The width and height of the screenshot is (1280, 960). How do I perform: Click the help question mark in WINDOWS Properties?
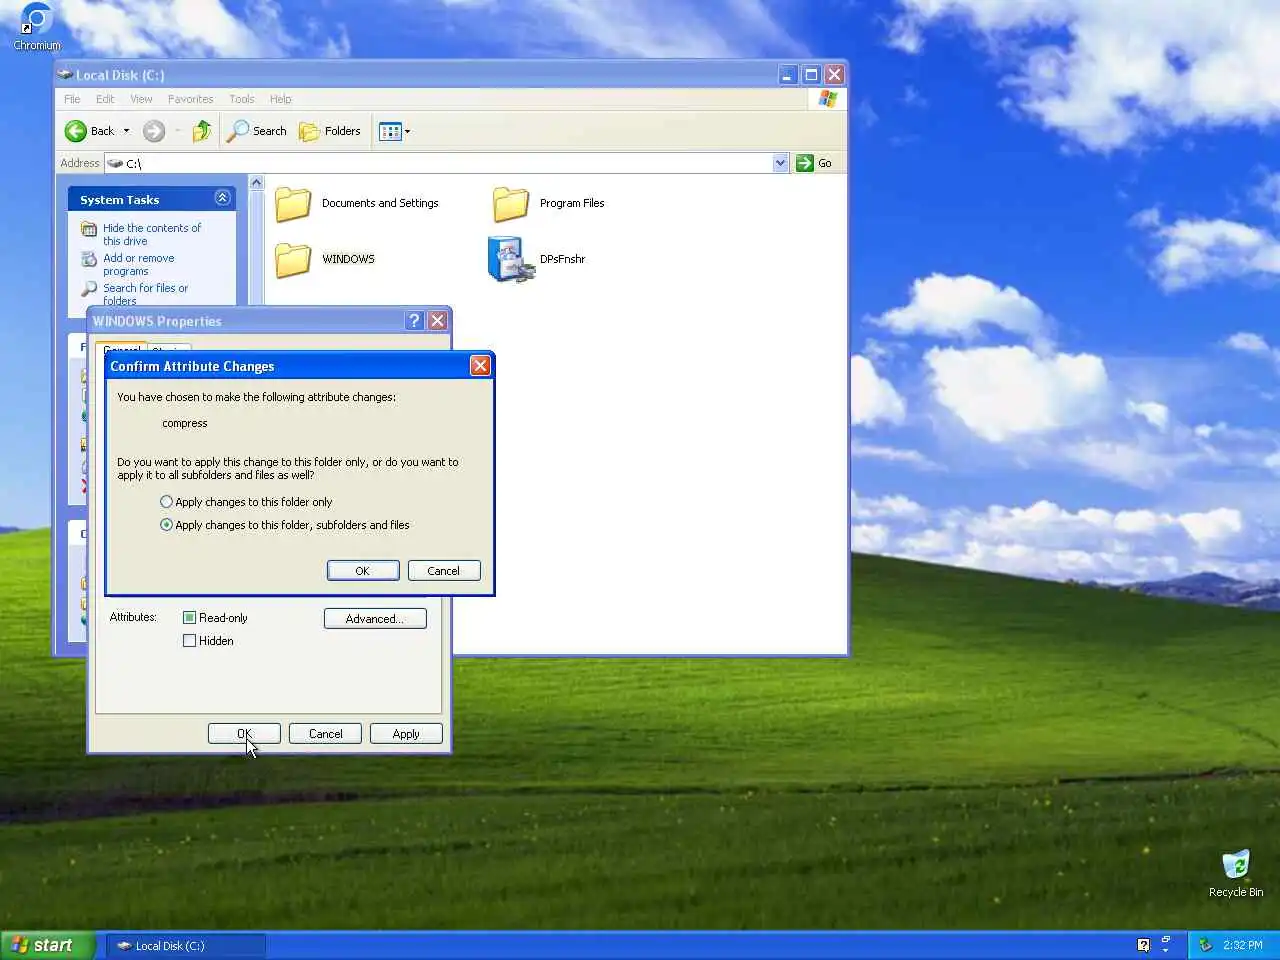(x=415, y=321)
